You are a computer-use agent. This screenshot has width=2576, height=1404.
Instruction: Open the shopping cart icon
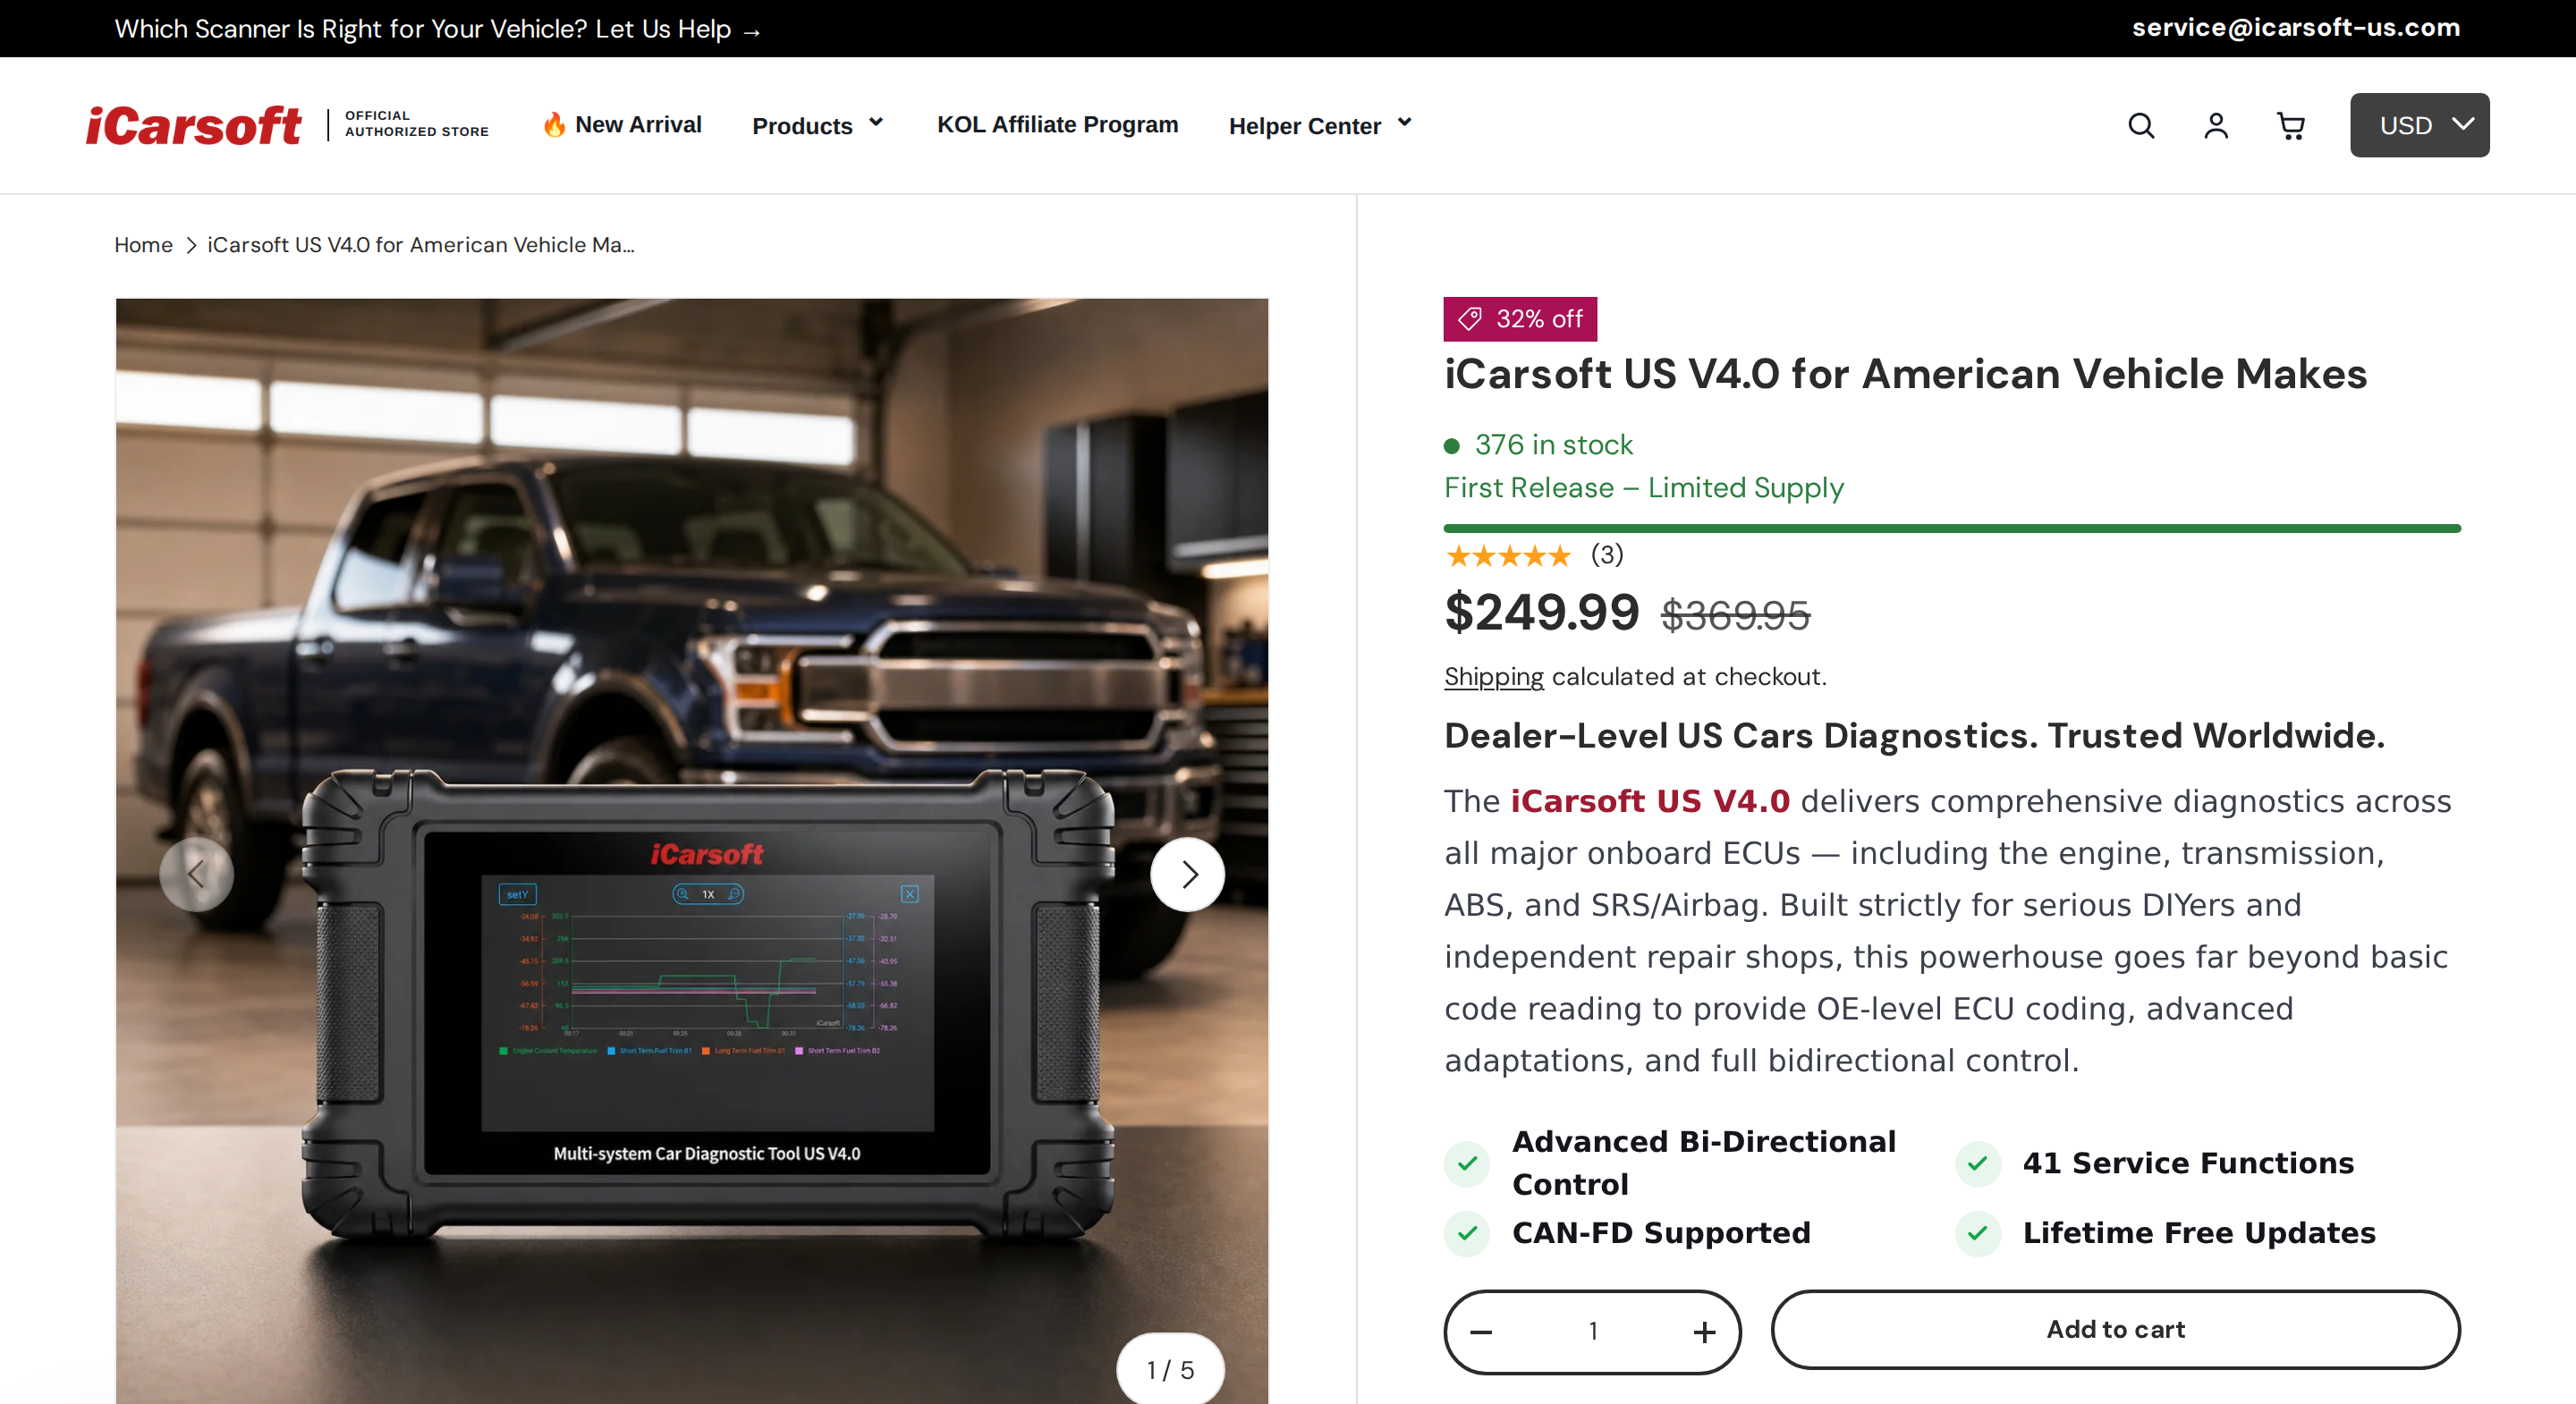point(2291,126)
